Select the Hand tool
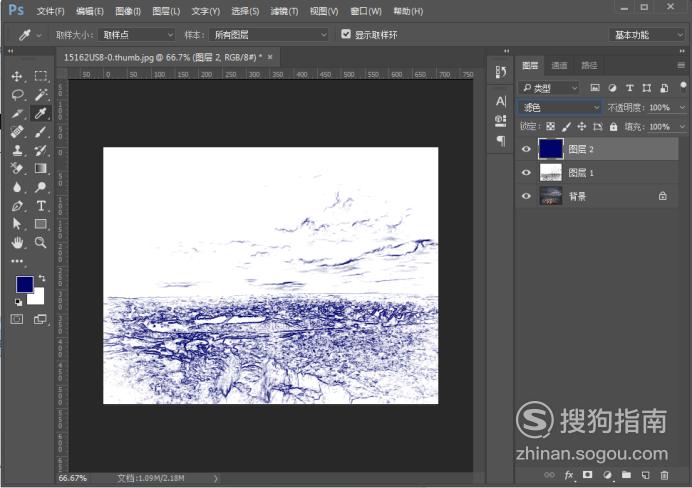692x488 pixels. 17,242
